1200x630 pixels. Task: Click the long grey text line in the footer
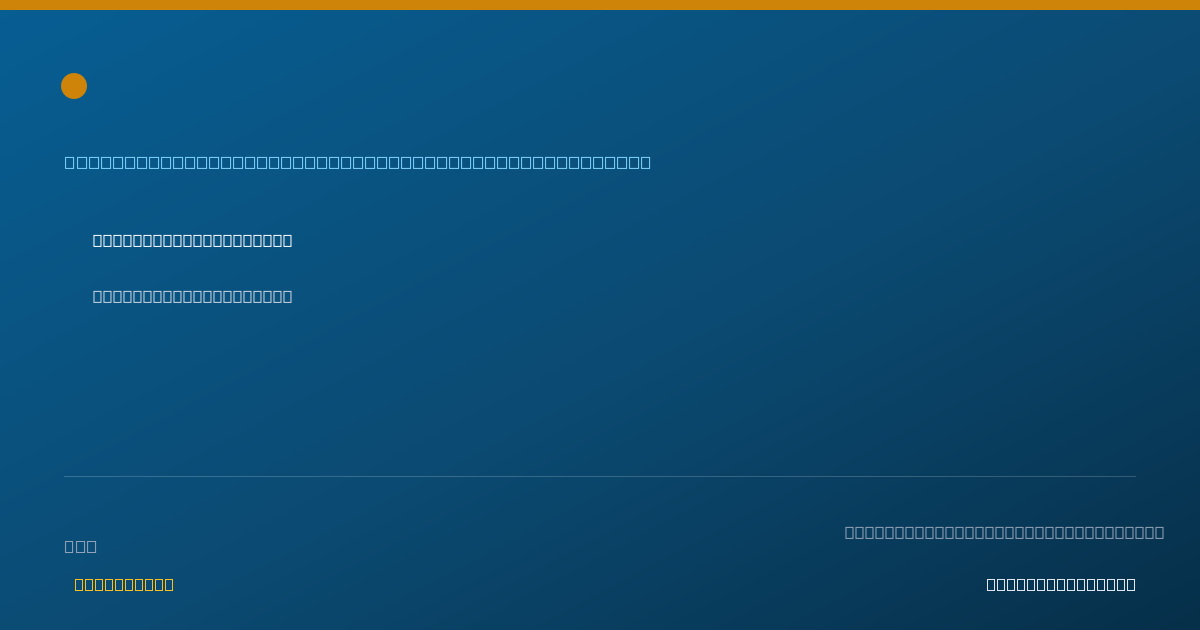coord(1004,532)
